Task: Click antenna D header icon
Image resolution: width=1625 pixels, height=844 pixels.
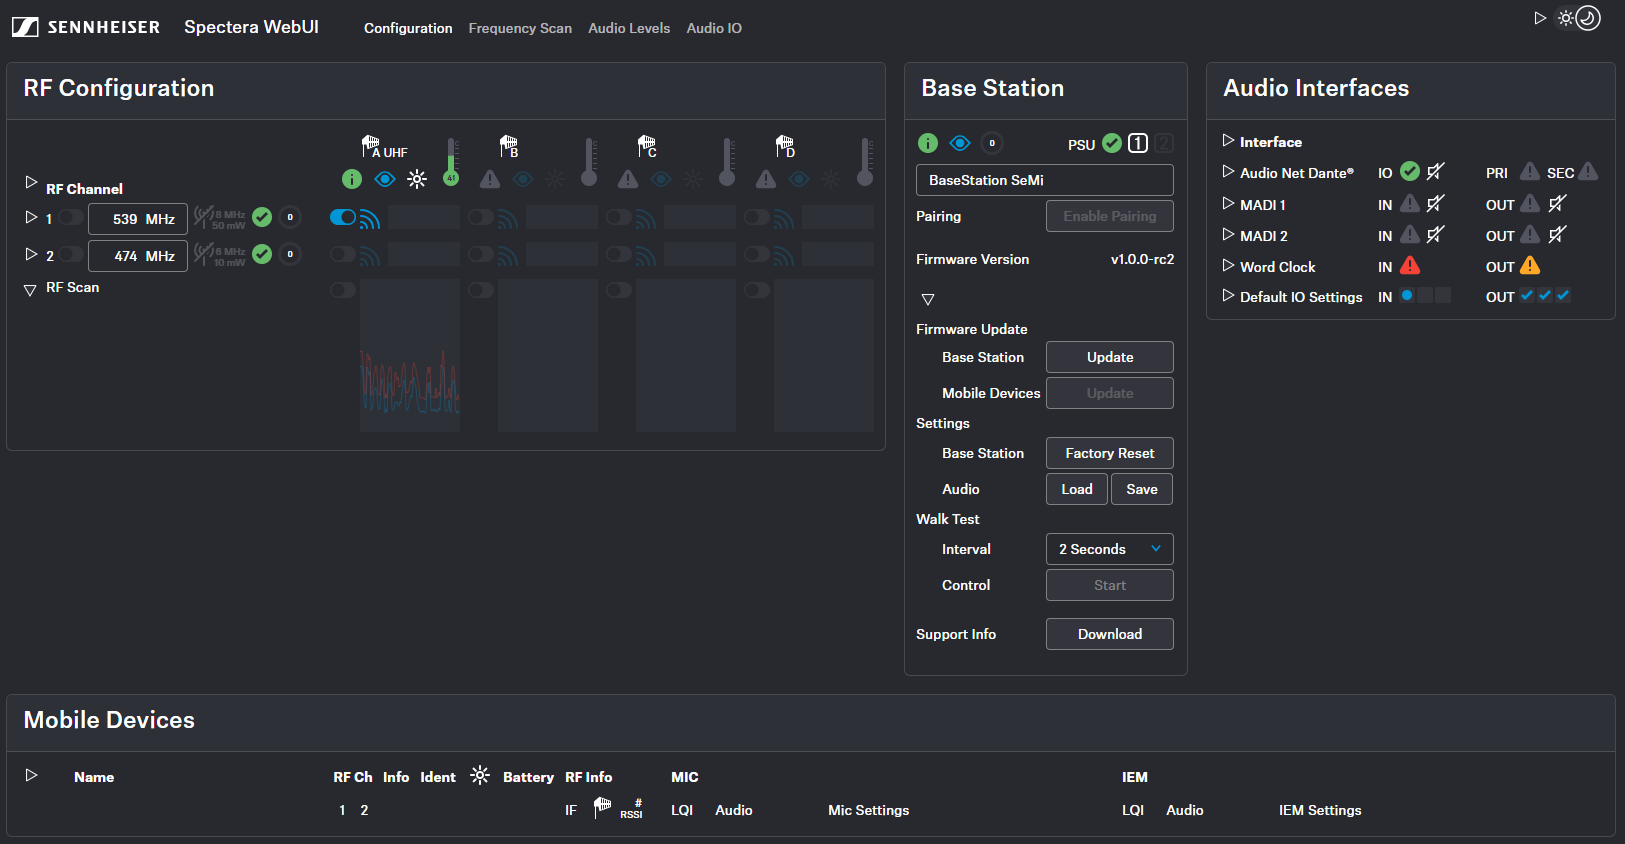Action: [785, 146]
